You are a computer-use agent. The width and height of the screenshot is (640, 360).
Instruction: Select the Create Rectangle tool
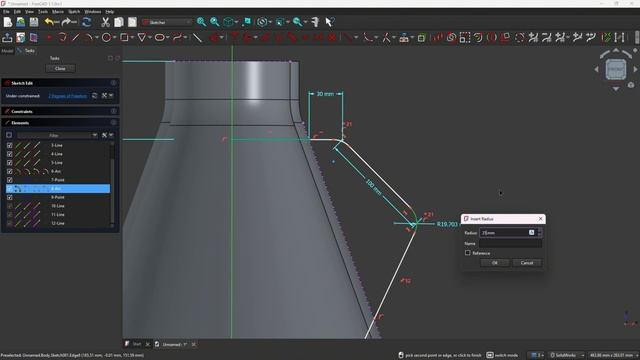(124, 38)
